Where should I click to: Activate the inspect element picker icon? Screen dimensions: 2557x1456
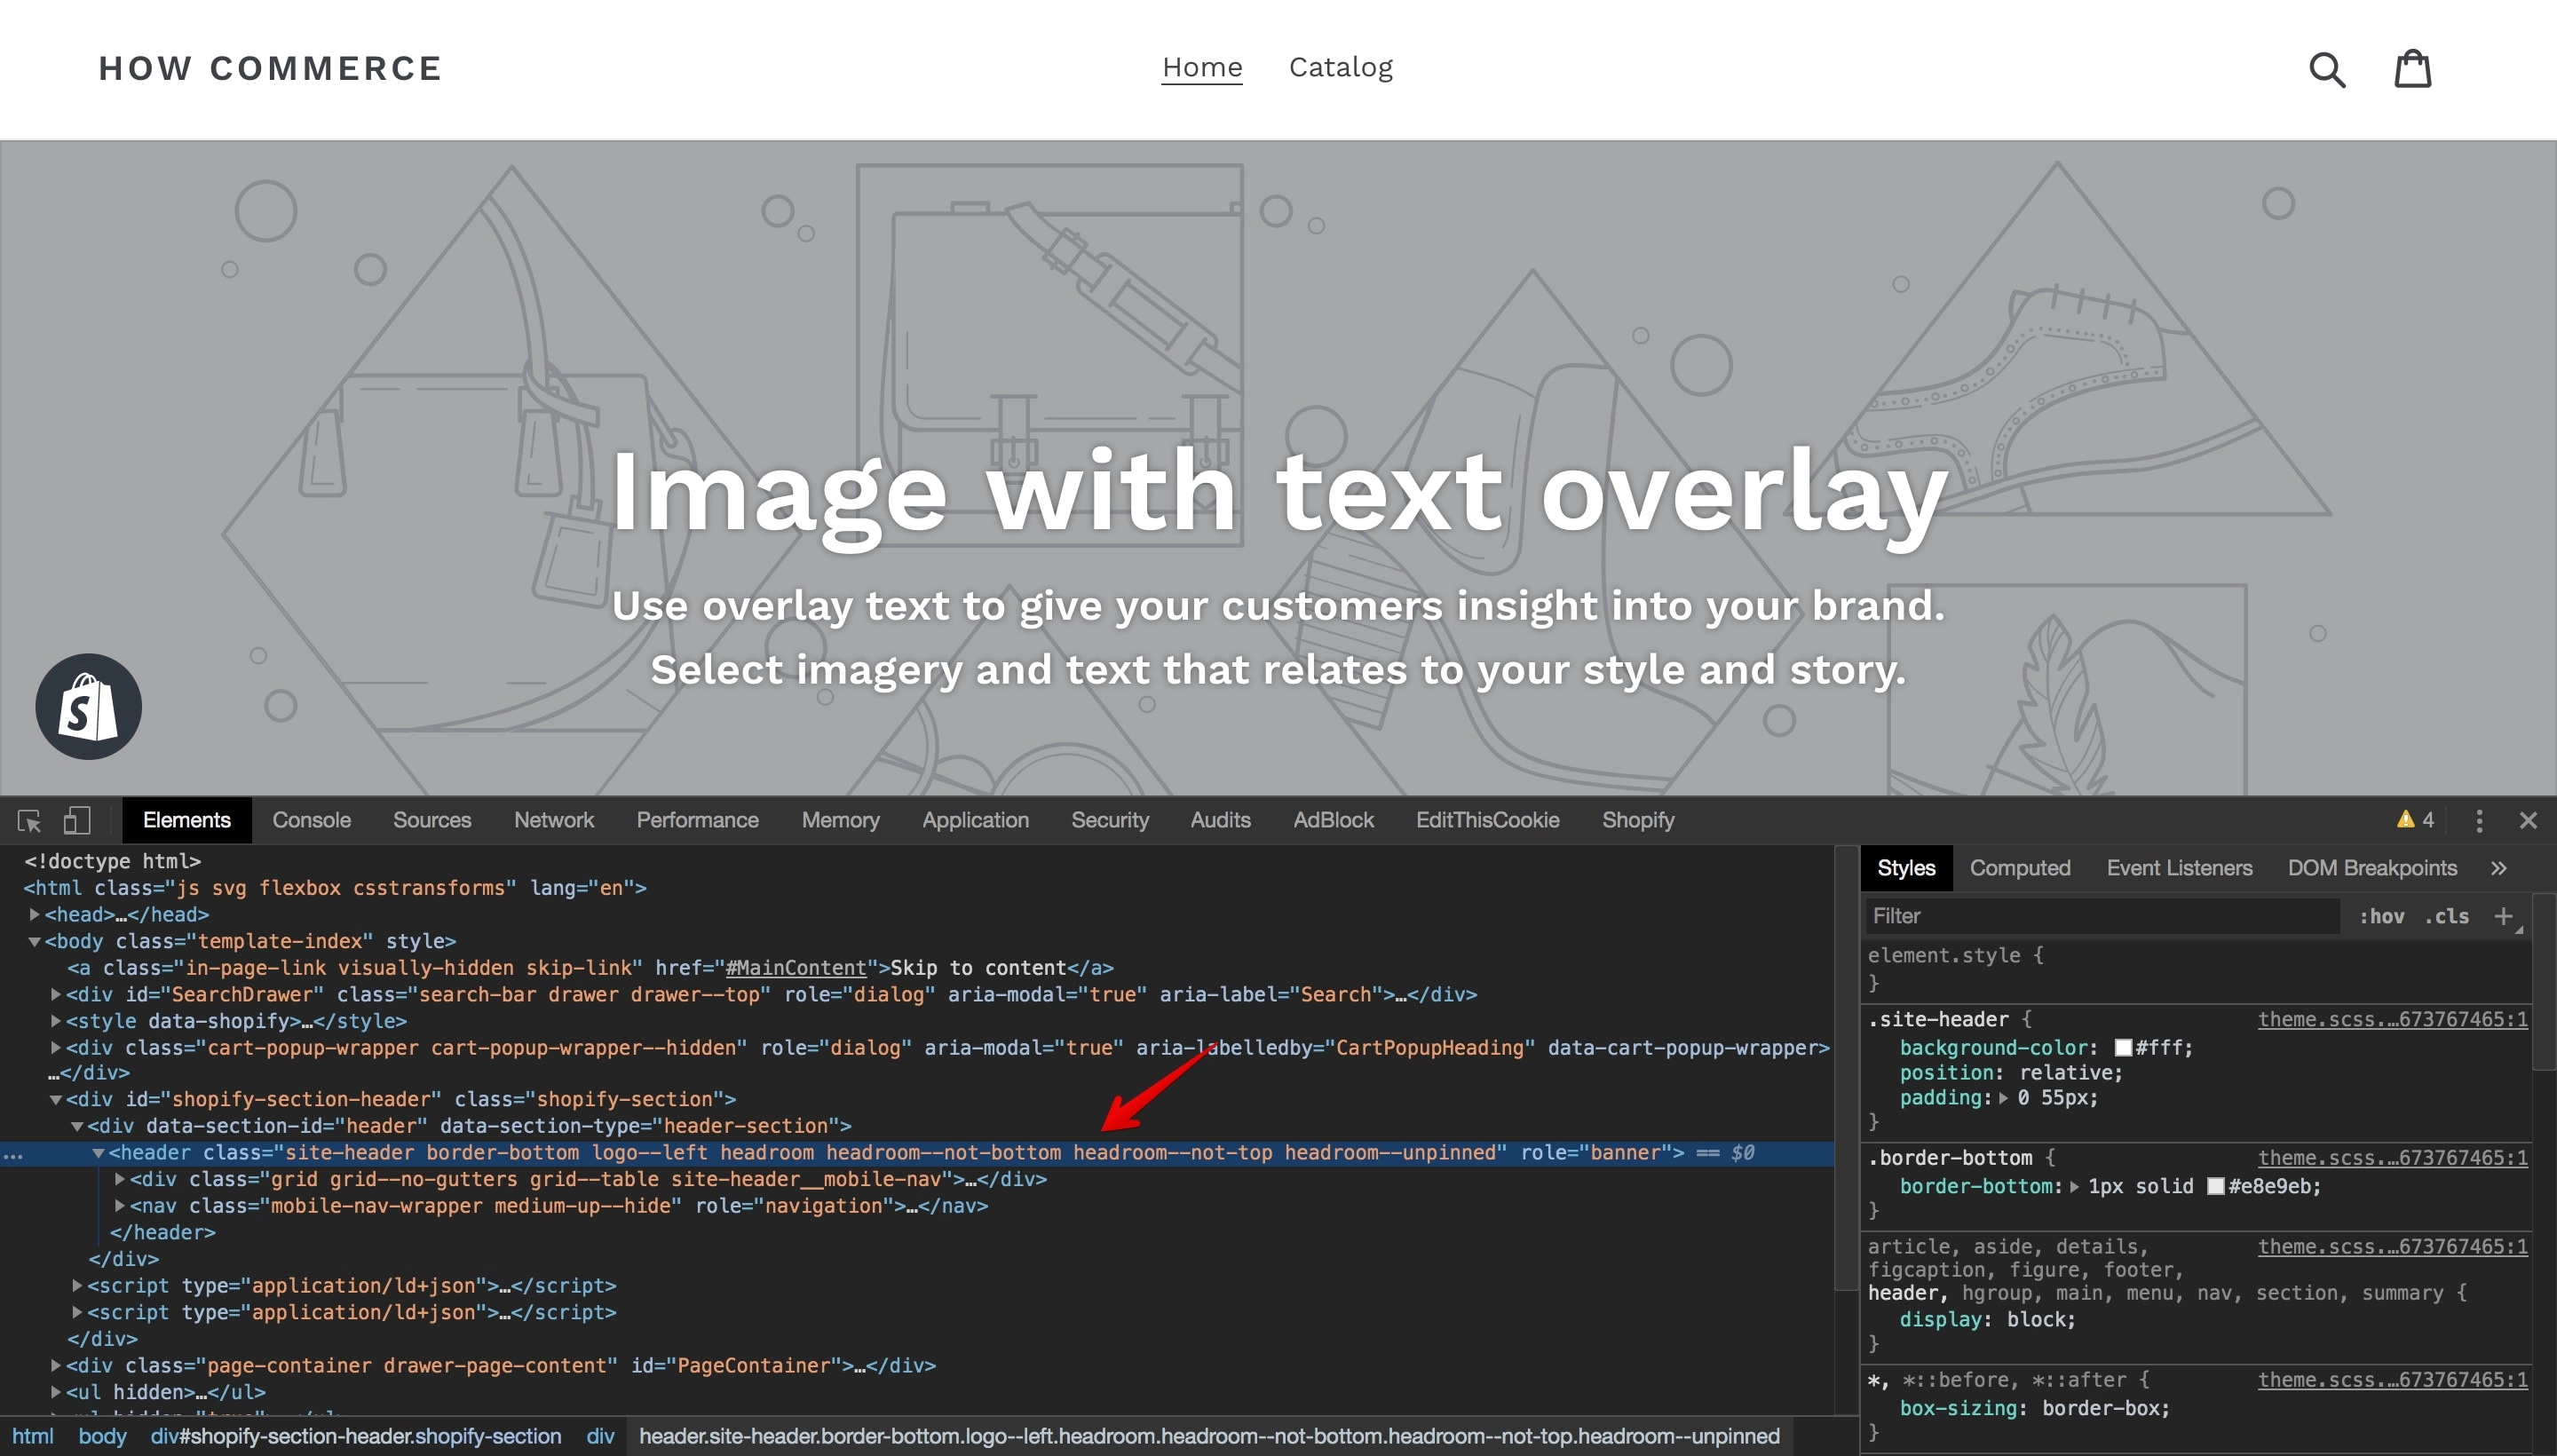coord(29,821)
